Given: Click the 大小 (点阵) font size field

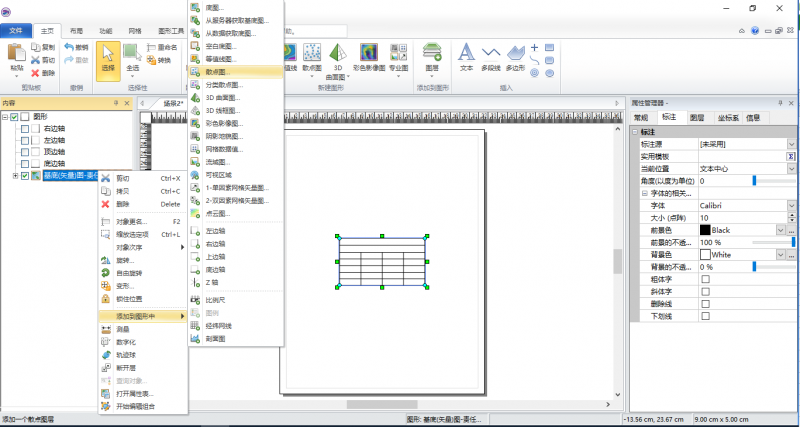Looking at the screenshot, I should 745,217.
